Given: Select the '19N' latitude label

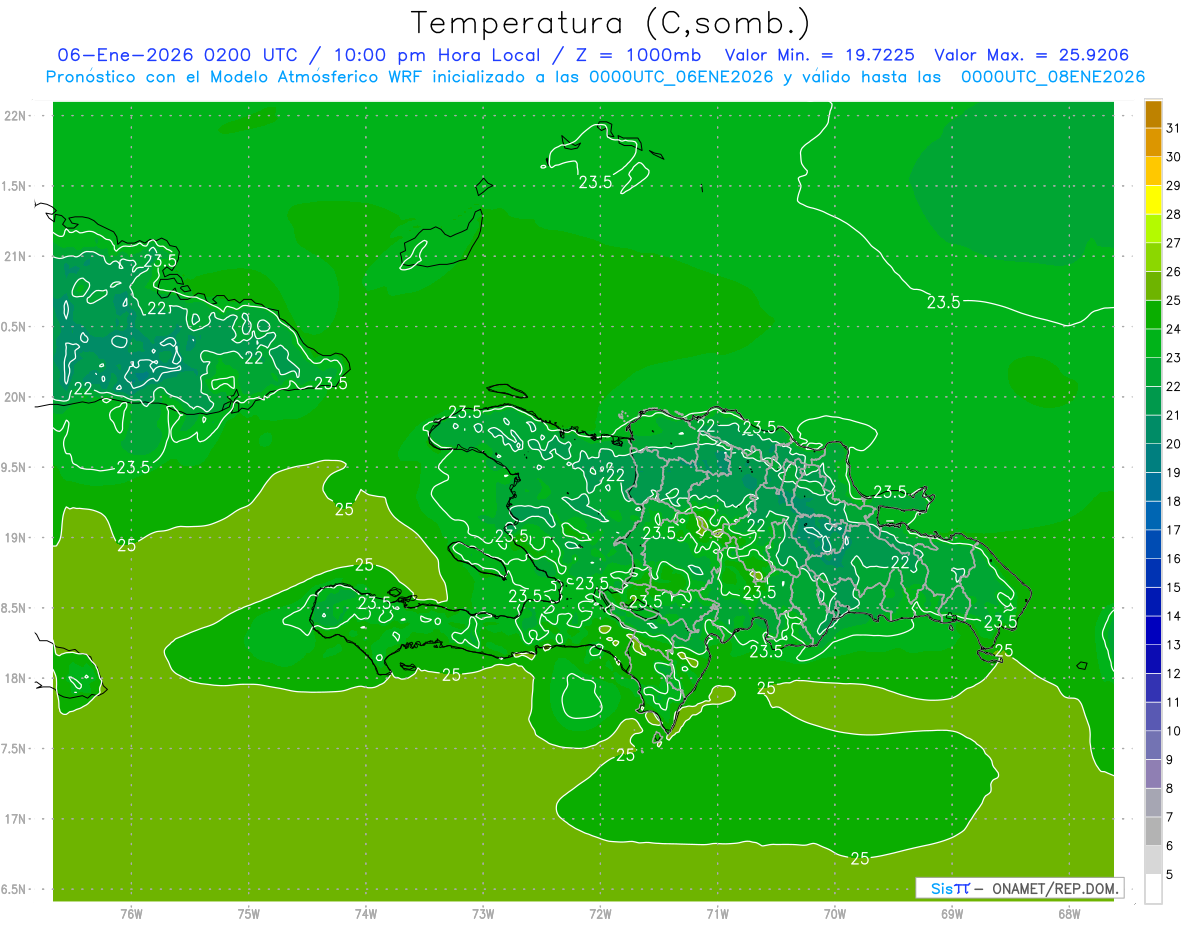Looking at the screenshot, I should pos(16,538).
